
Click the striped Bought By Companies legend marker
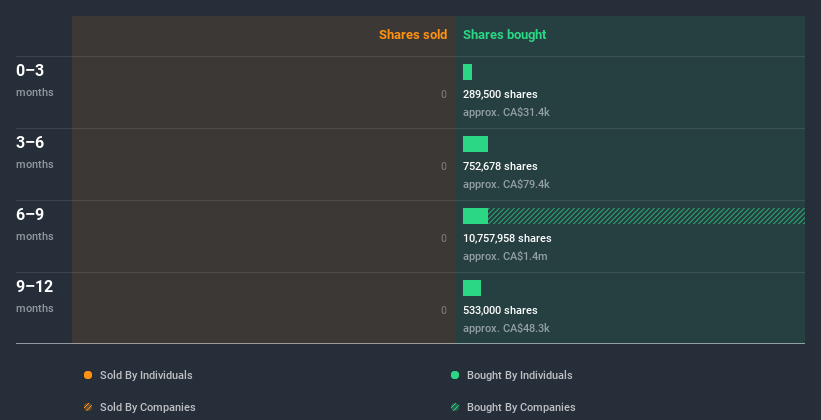pyautogui.click(x=455, y=407)
